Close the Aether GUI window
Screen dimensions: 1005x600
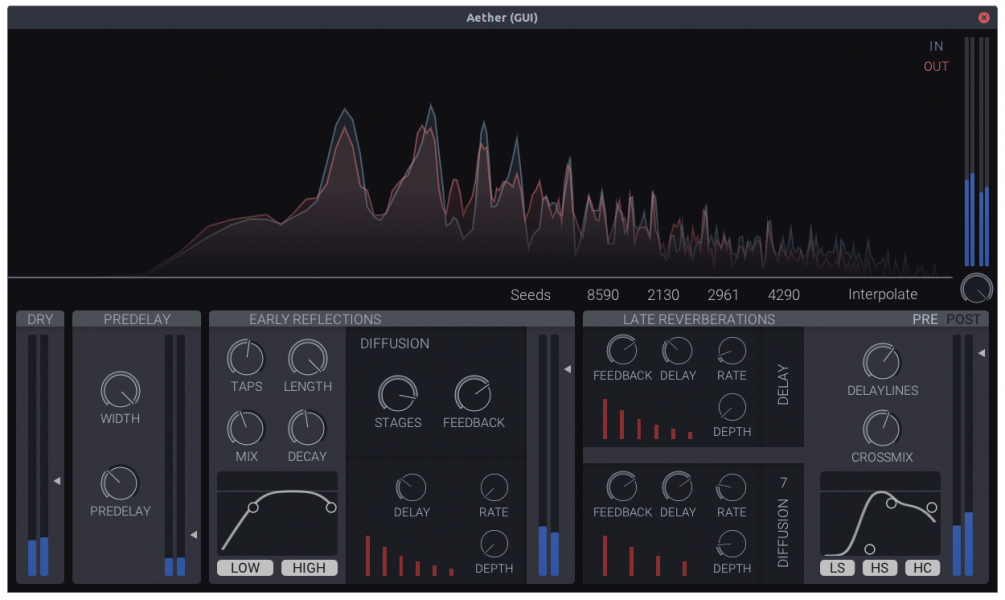point(984,17)
